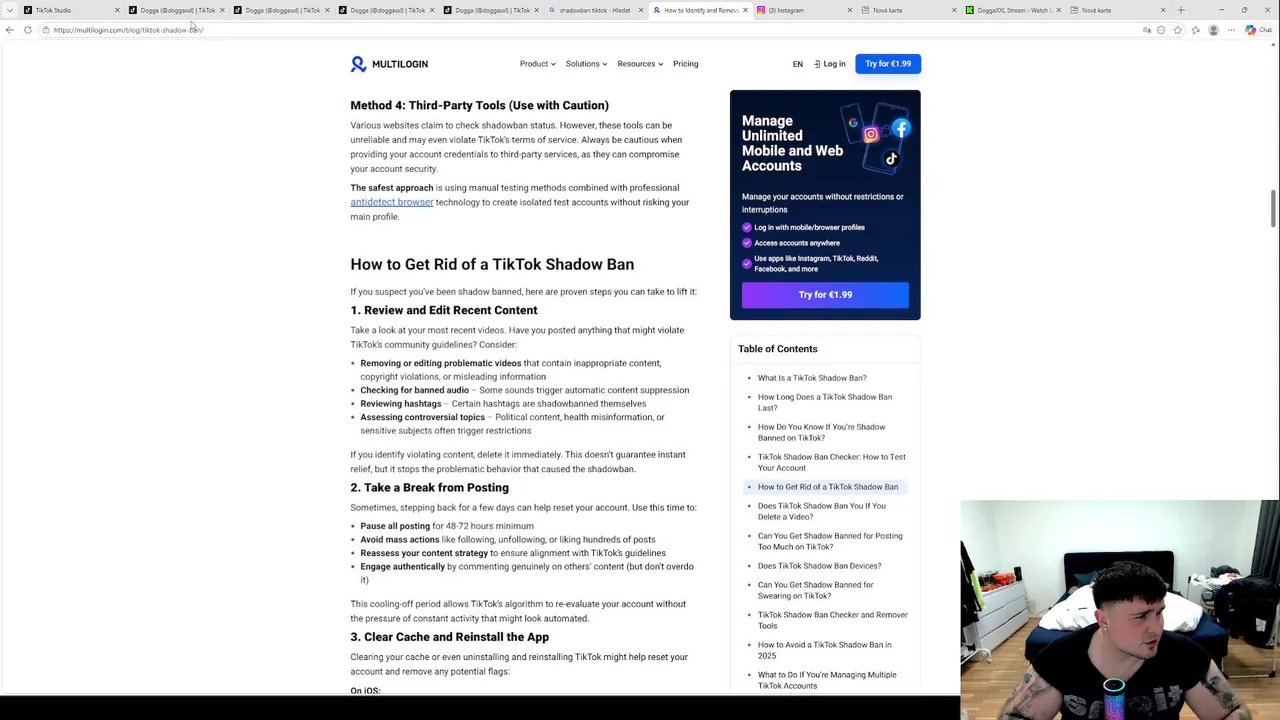Click the Table of Contents title
The image size is (1280, 720).
pos(777,349)
